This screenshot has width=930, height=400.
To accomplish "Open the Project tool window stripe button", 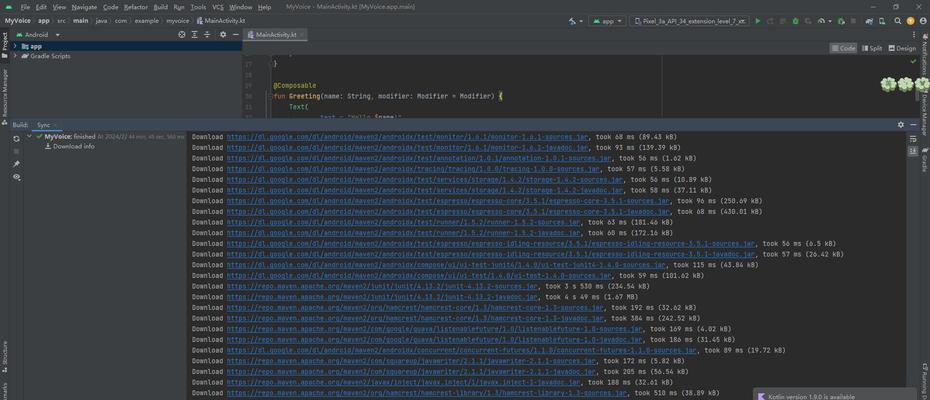I will pos(5,46).
